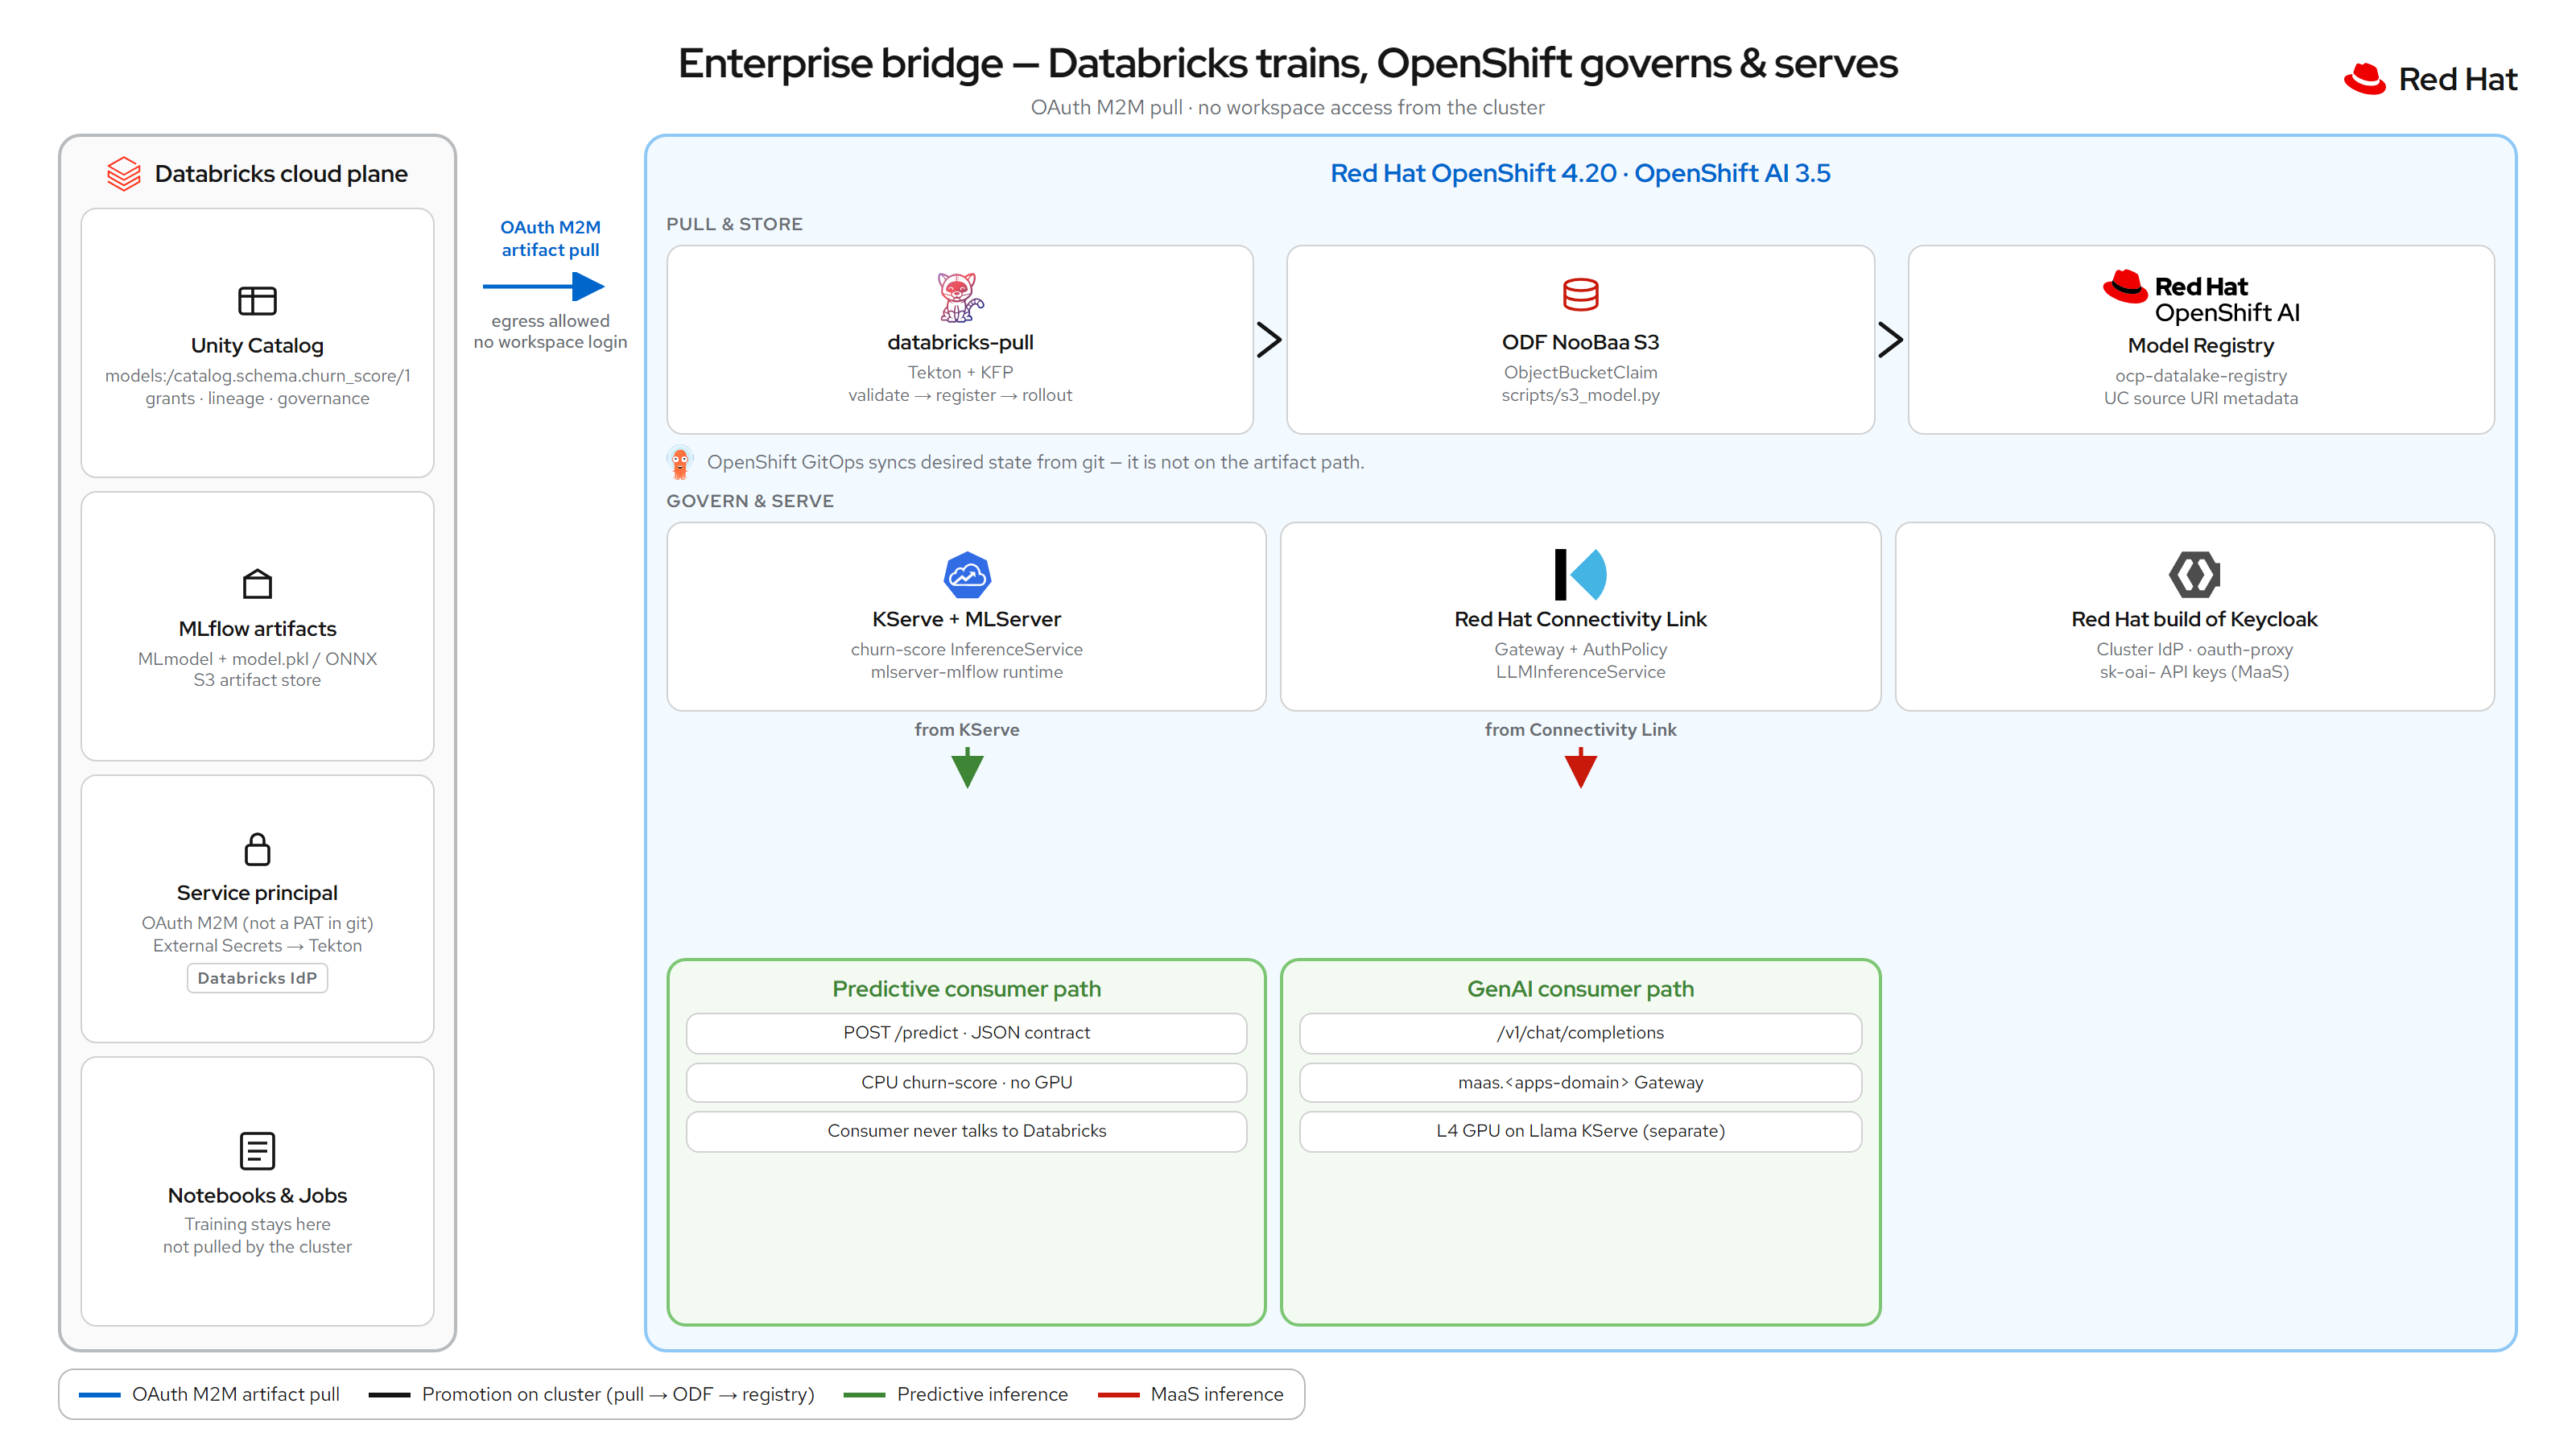Click the black Promotion on cluster legend swatch
The height and width of the screenshot is (1449, 2576).
(389, 1395)
